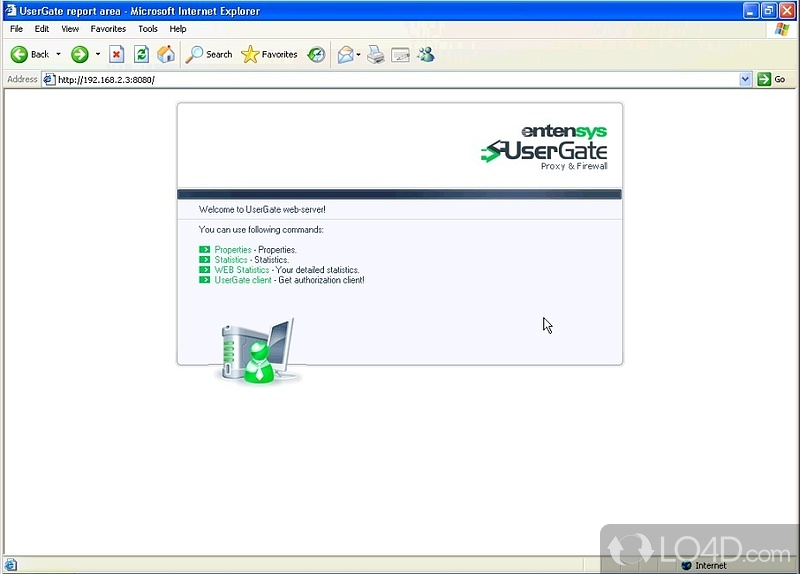800x574 pixels.
Task: Open the Favorites menu in menu bar
Action: (x=108, y=29)
